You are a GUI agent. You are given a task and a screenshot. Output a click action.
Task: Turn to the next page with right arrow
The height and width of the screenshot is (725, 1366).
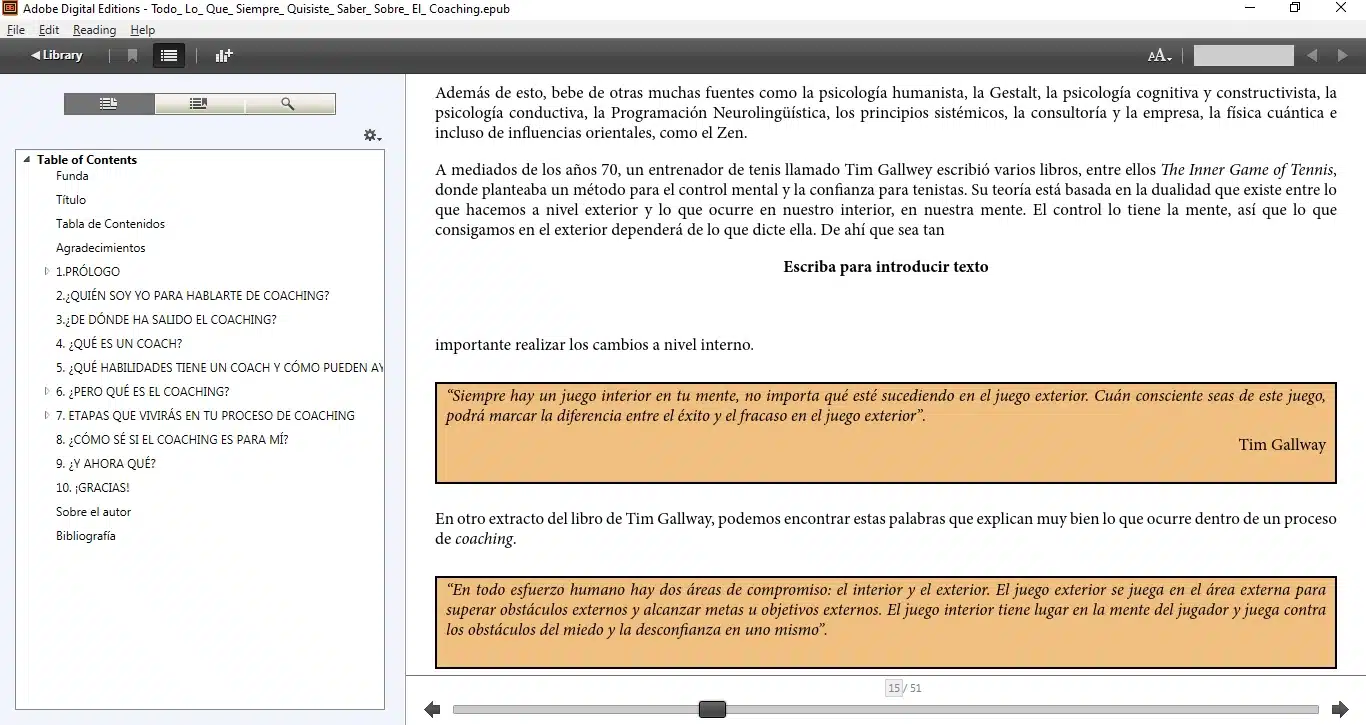pyautogui.click(x=1340, y=710)
